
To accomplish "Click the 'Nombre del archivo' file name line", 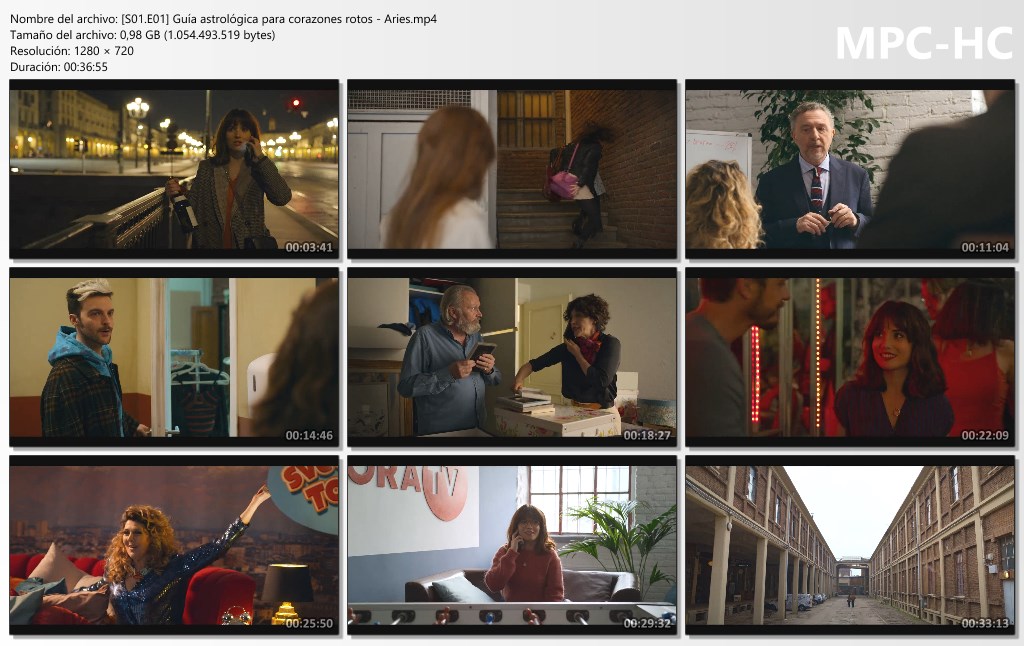I will tap(223, 19).
